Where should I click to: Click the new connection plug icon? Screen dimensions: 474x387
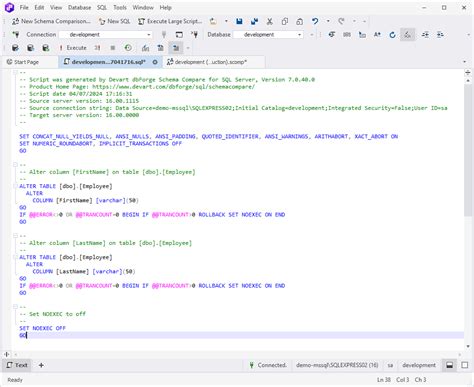[x=16, y=35]
